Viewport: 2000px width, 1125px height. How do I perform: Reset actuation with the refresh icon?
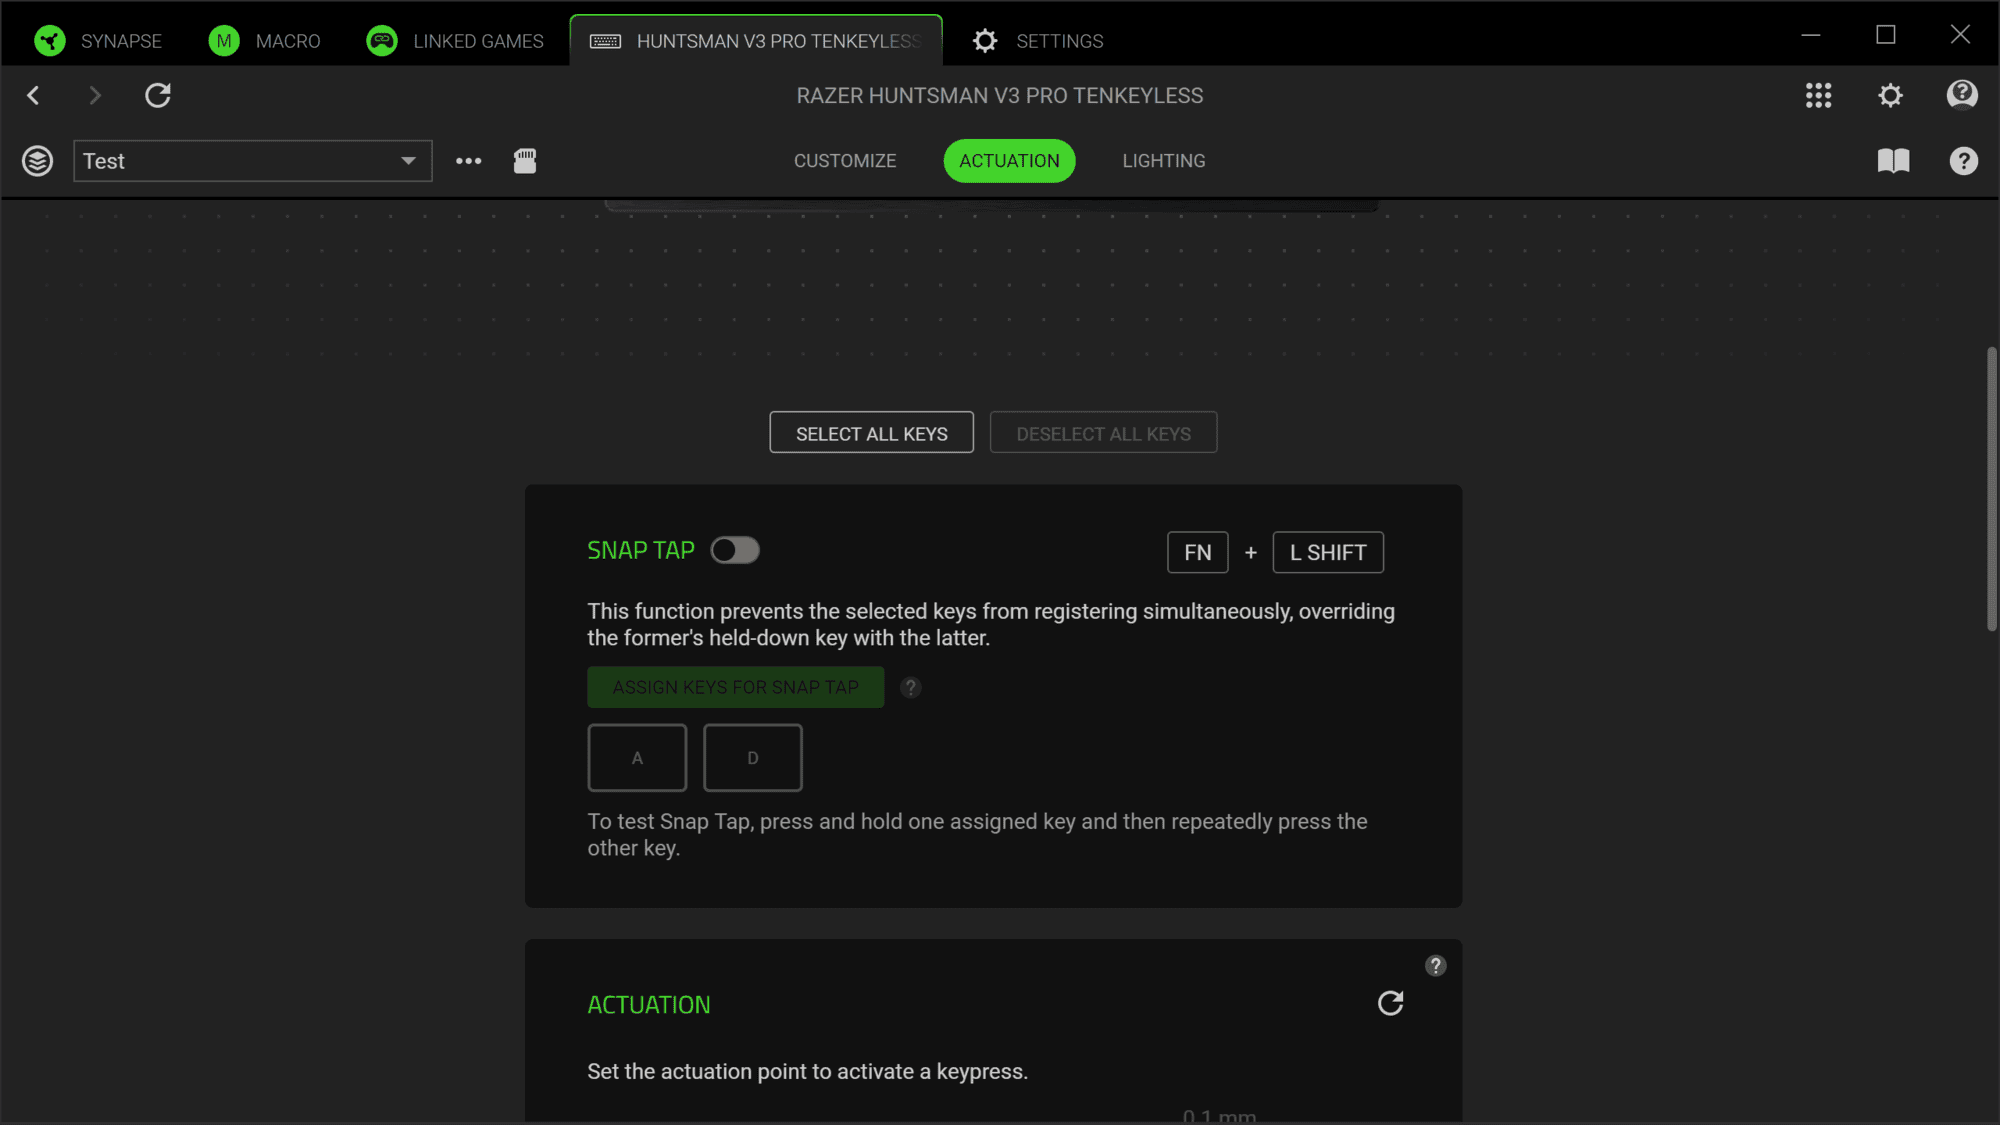[x=1391, y=1004]
